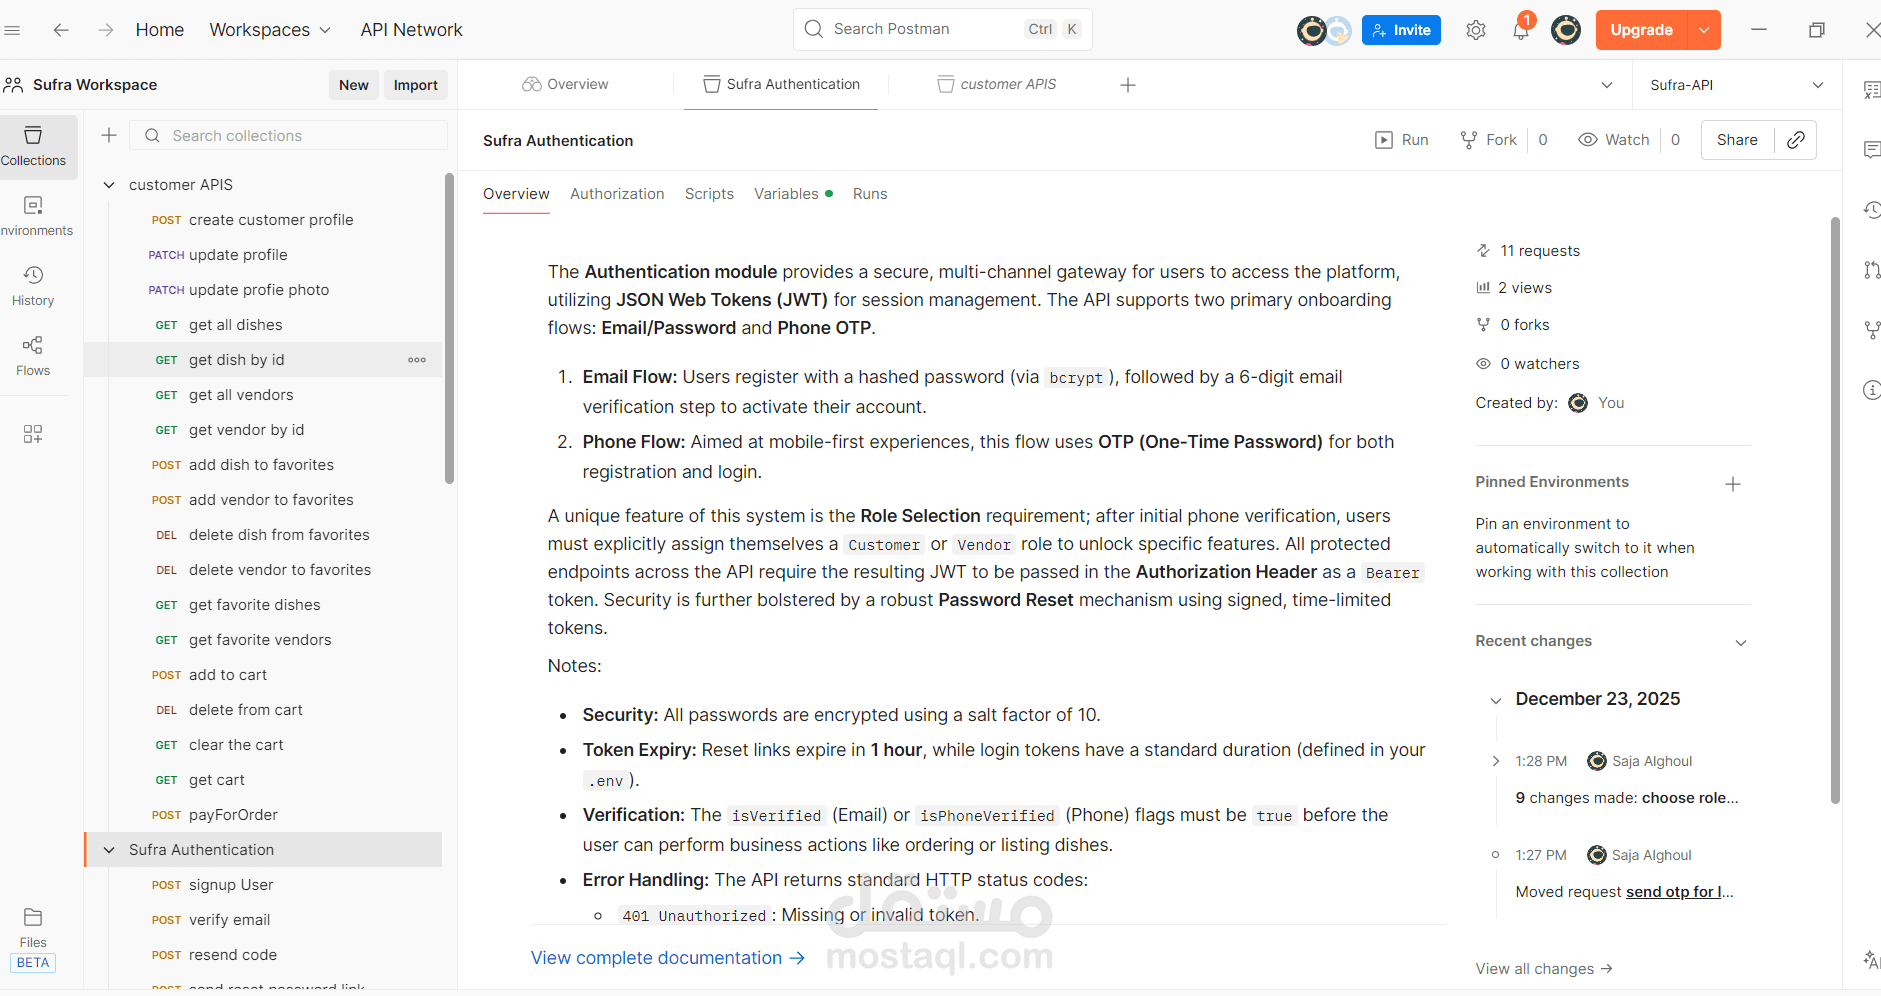Collapse the customer APIS collection

tap(109, 185)
